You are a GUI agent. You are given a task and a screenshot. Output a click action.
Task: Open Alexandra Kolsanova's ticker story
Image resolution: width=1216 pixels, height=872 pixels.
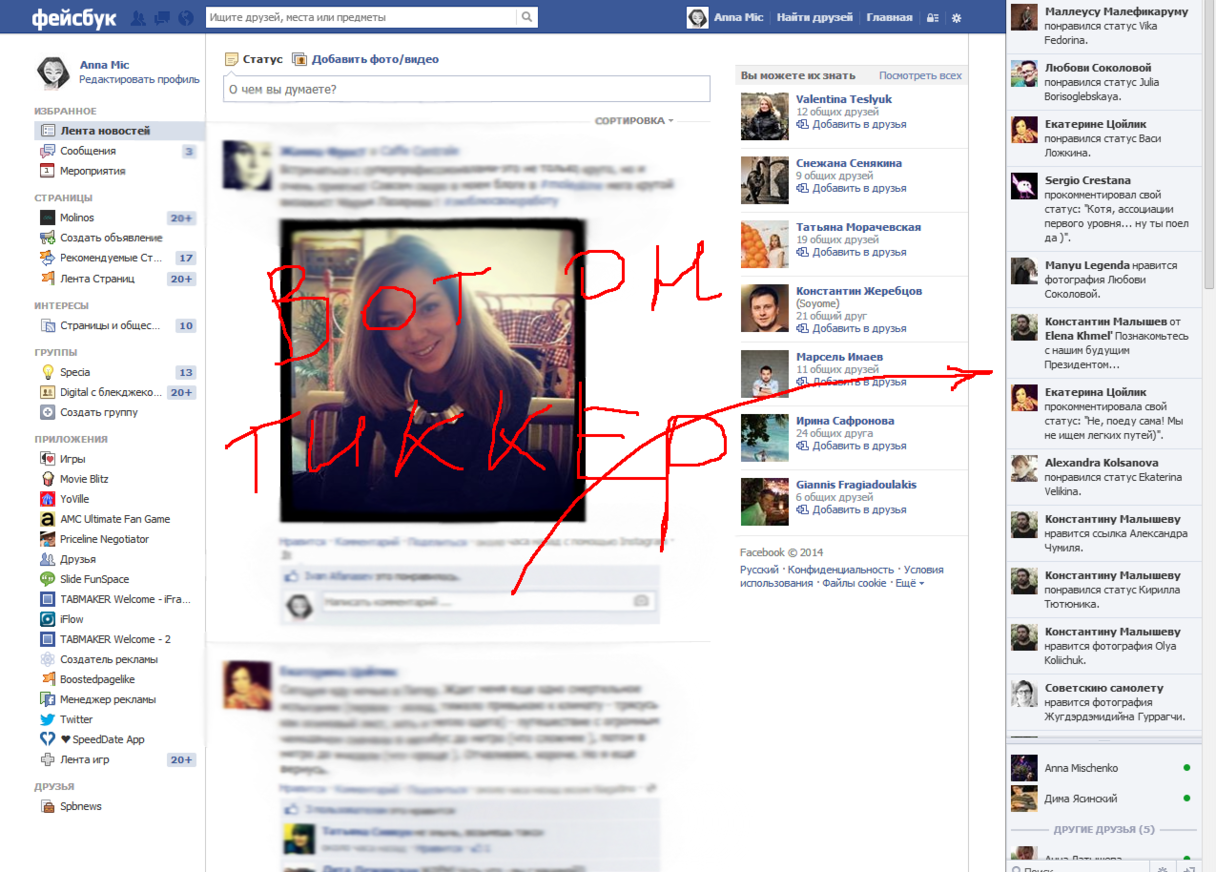pyautogui.click(x=1103, y=478)
